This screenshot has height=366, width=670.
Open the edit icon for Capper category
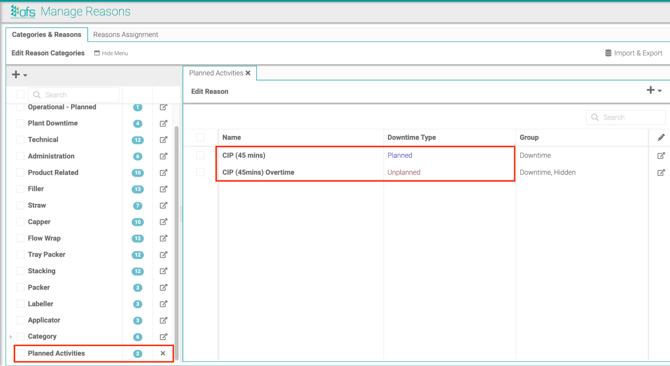pyautogui.click(x=163, y=222)
